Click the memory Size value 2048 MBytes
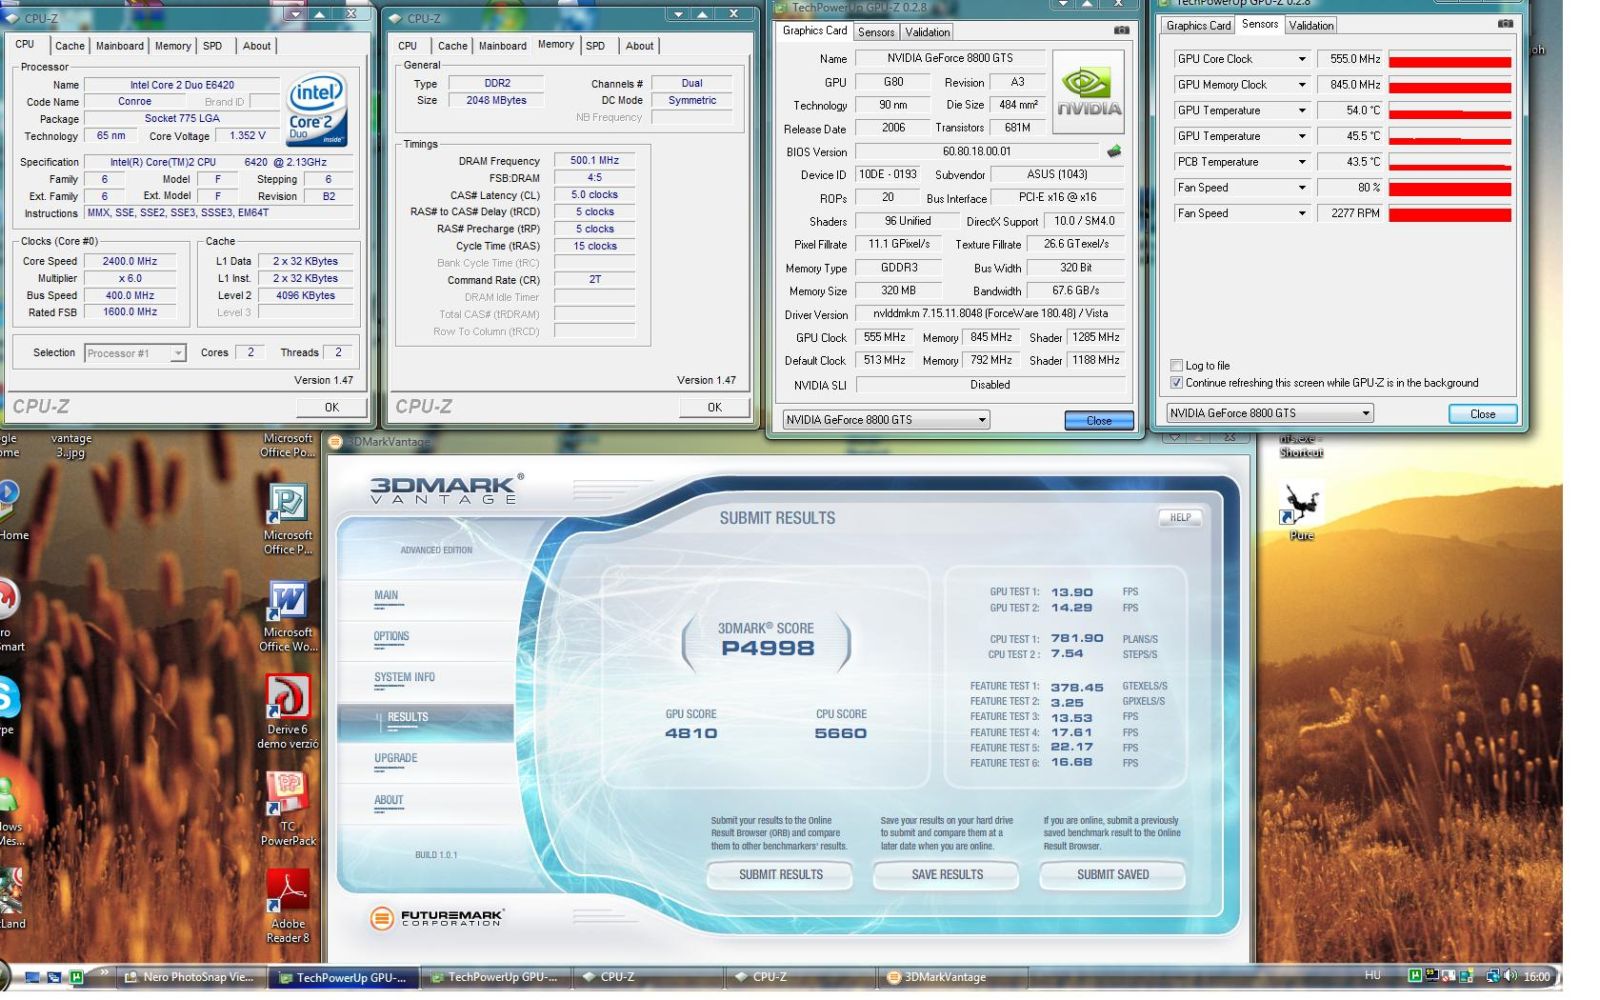This screenshot has width=1600, height=1000. point(496,101)
